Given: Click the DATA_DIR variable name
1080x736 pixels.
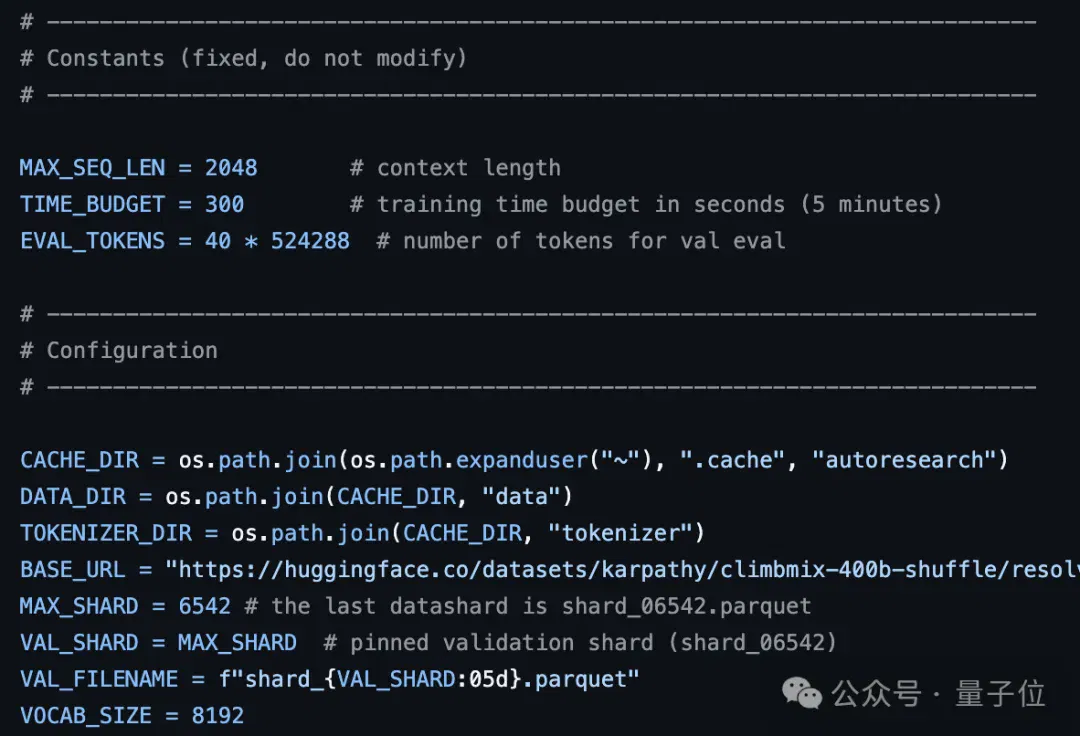Looking at the screenshot, I should pos(73,496).
